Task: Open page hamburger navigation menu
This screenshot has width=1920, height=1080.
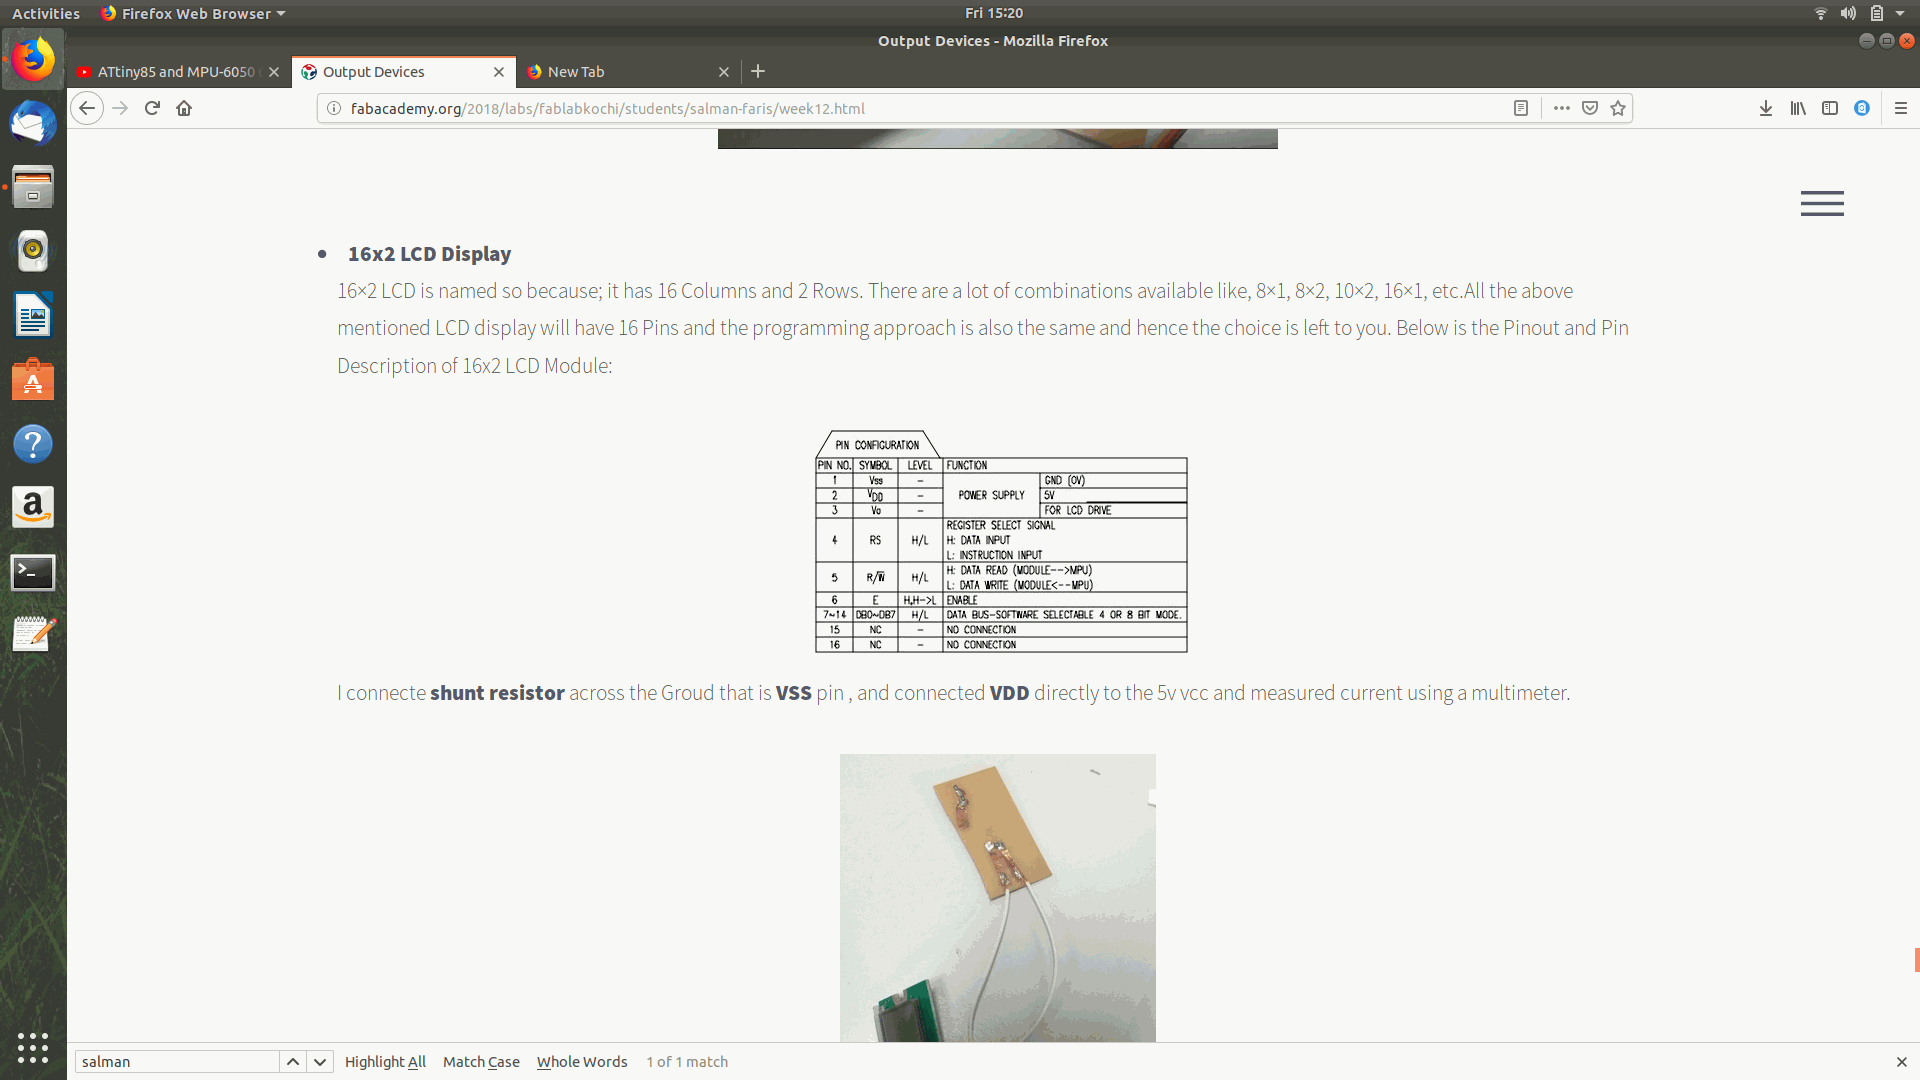Action: pyautogui.click(x=1822, y=203)
